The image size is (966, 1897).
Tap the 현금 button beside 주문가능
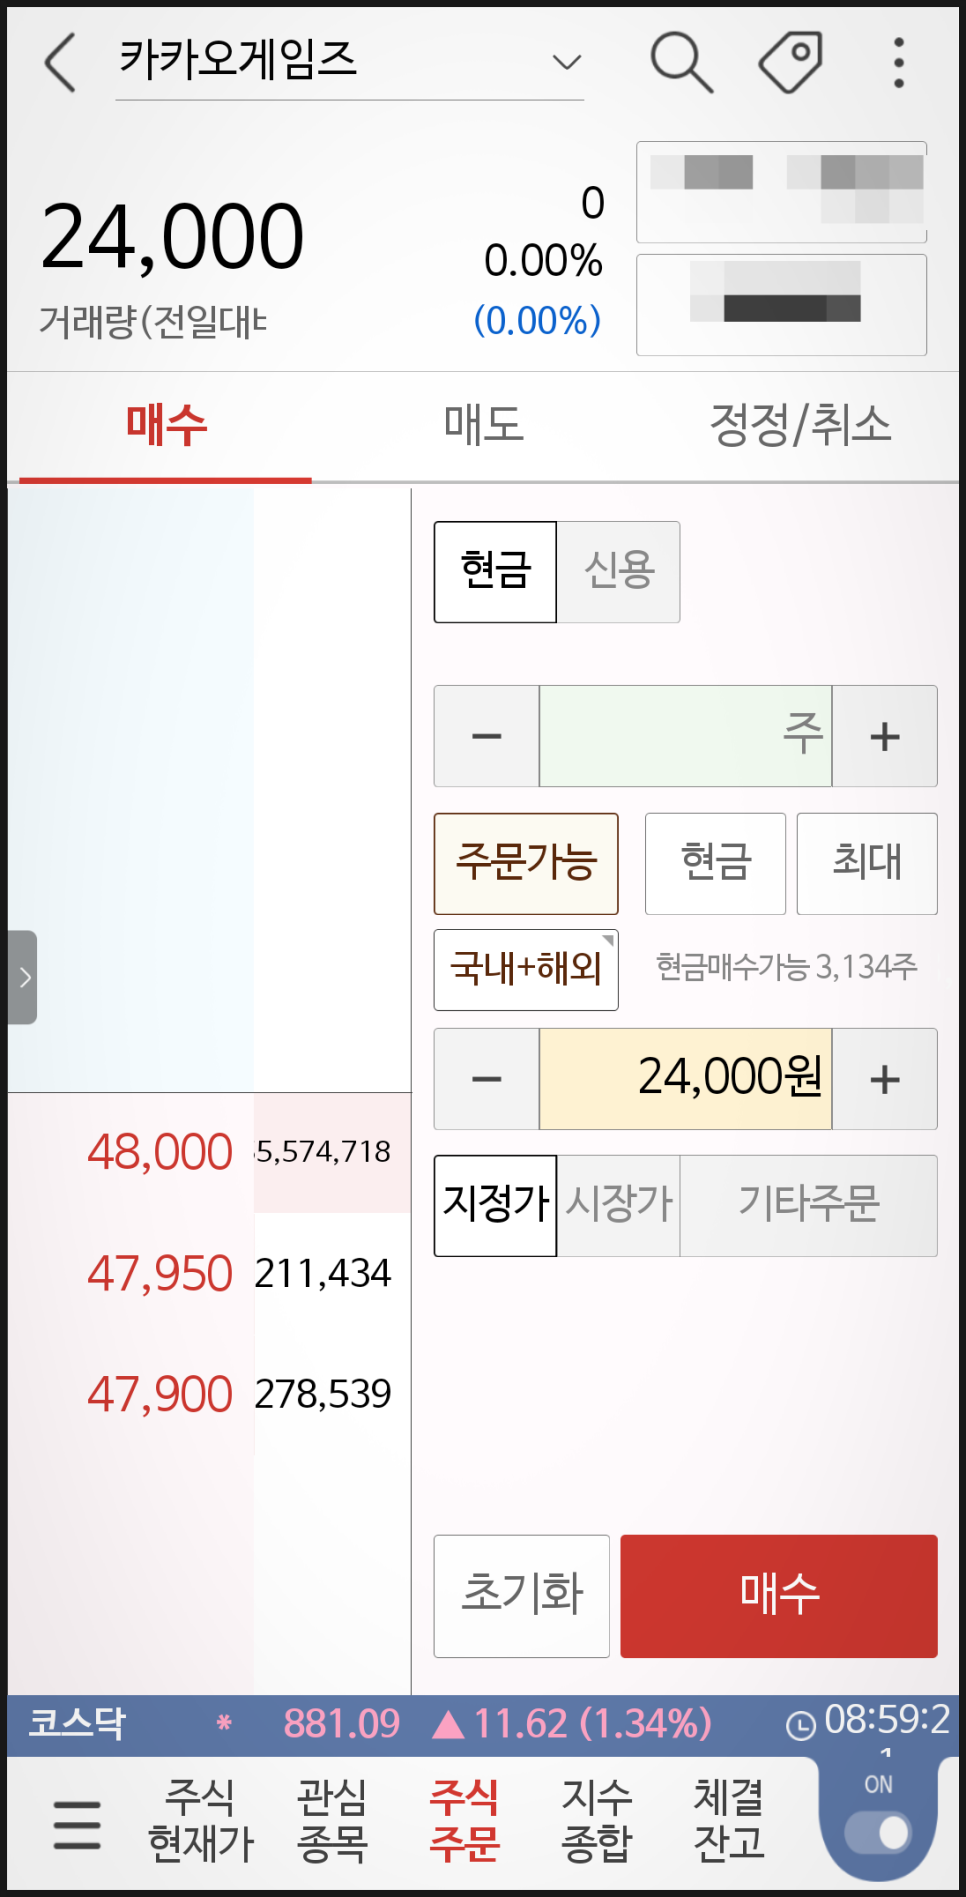coord(715,864)
